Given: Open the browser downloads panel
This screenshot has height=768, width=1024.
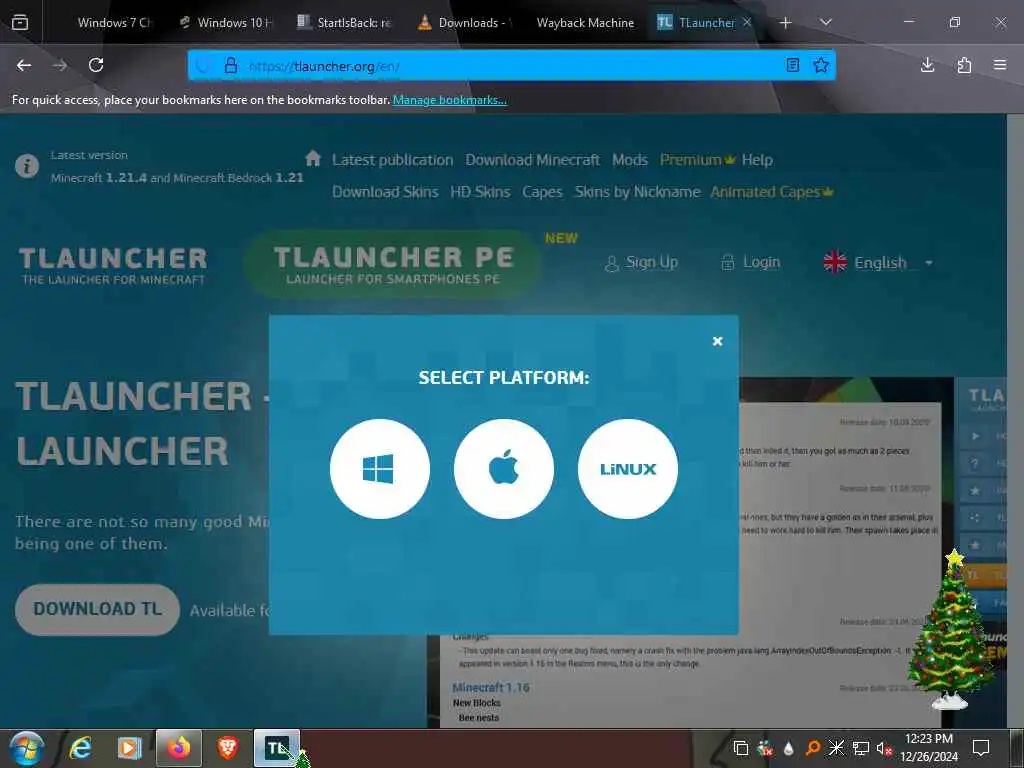Looking at the screenshot, I should click(x=927, y=65).
